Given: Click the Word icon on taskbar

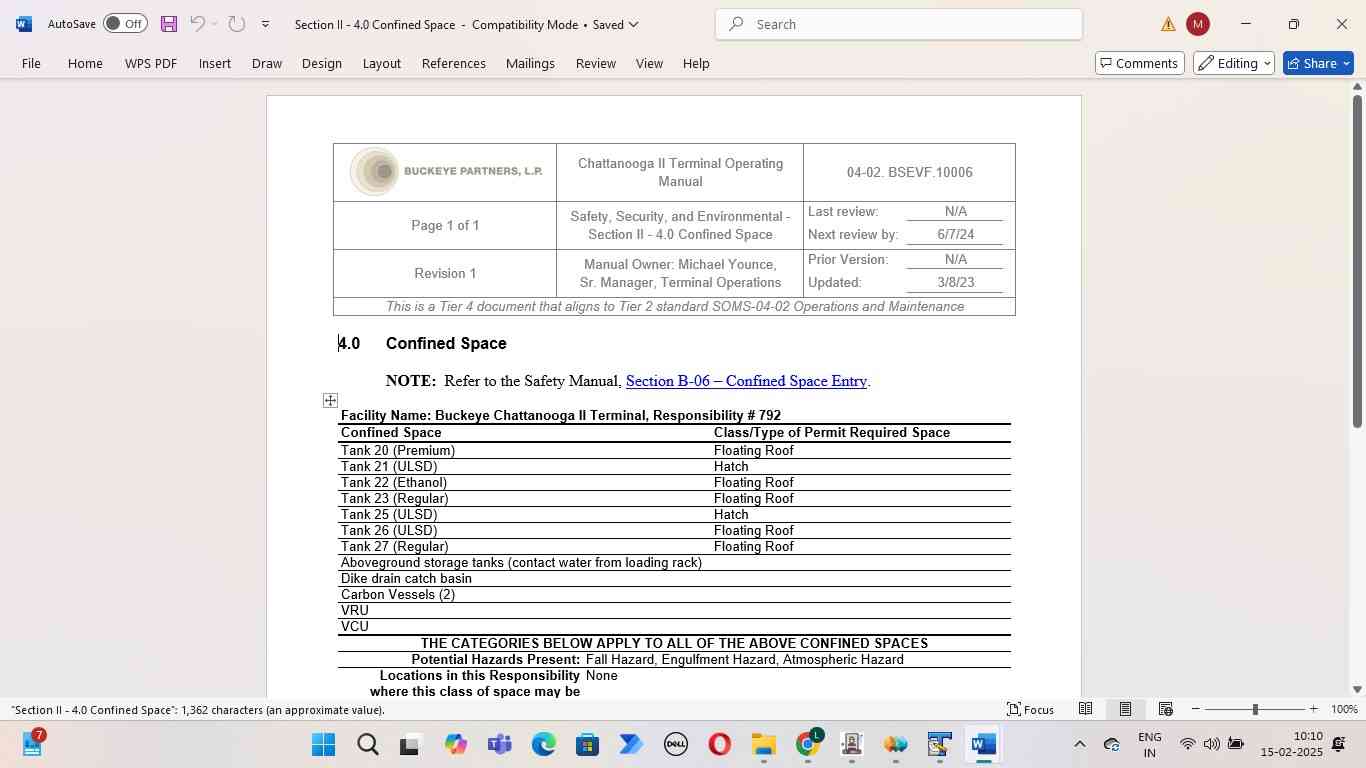Looking at the screenshot, I should (983, 745).
